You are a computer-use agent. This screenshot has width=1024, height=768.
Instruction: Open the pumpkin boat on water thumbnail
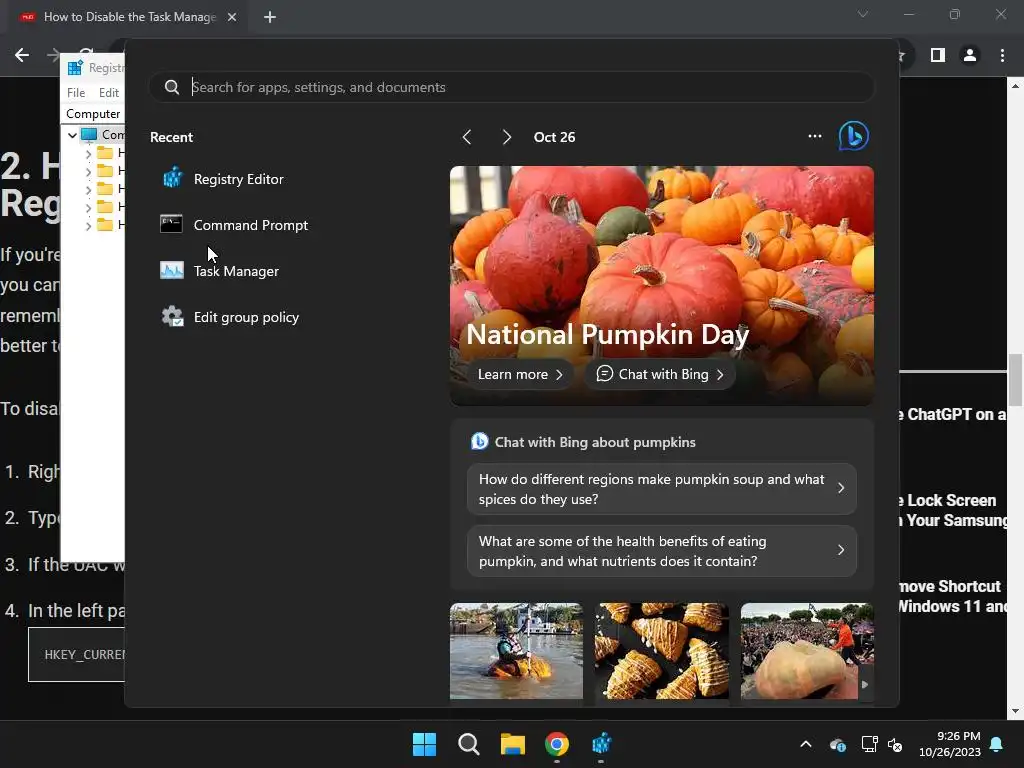tap(516, 650)
